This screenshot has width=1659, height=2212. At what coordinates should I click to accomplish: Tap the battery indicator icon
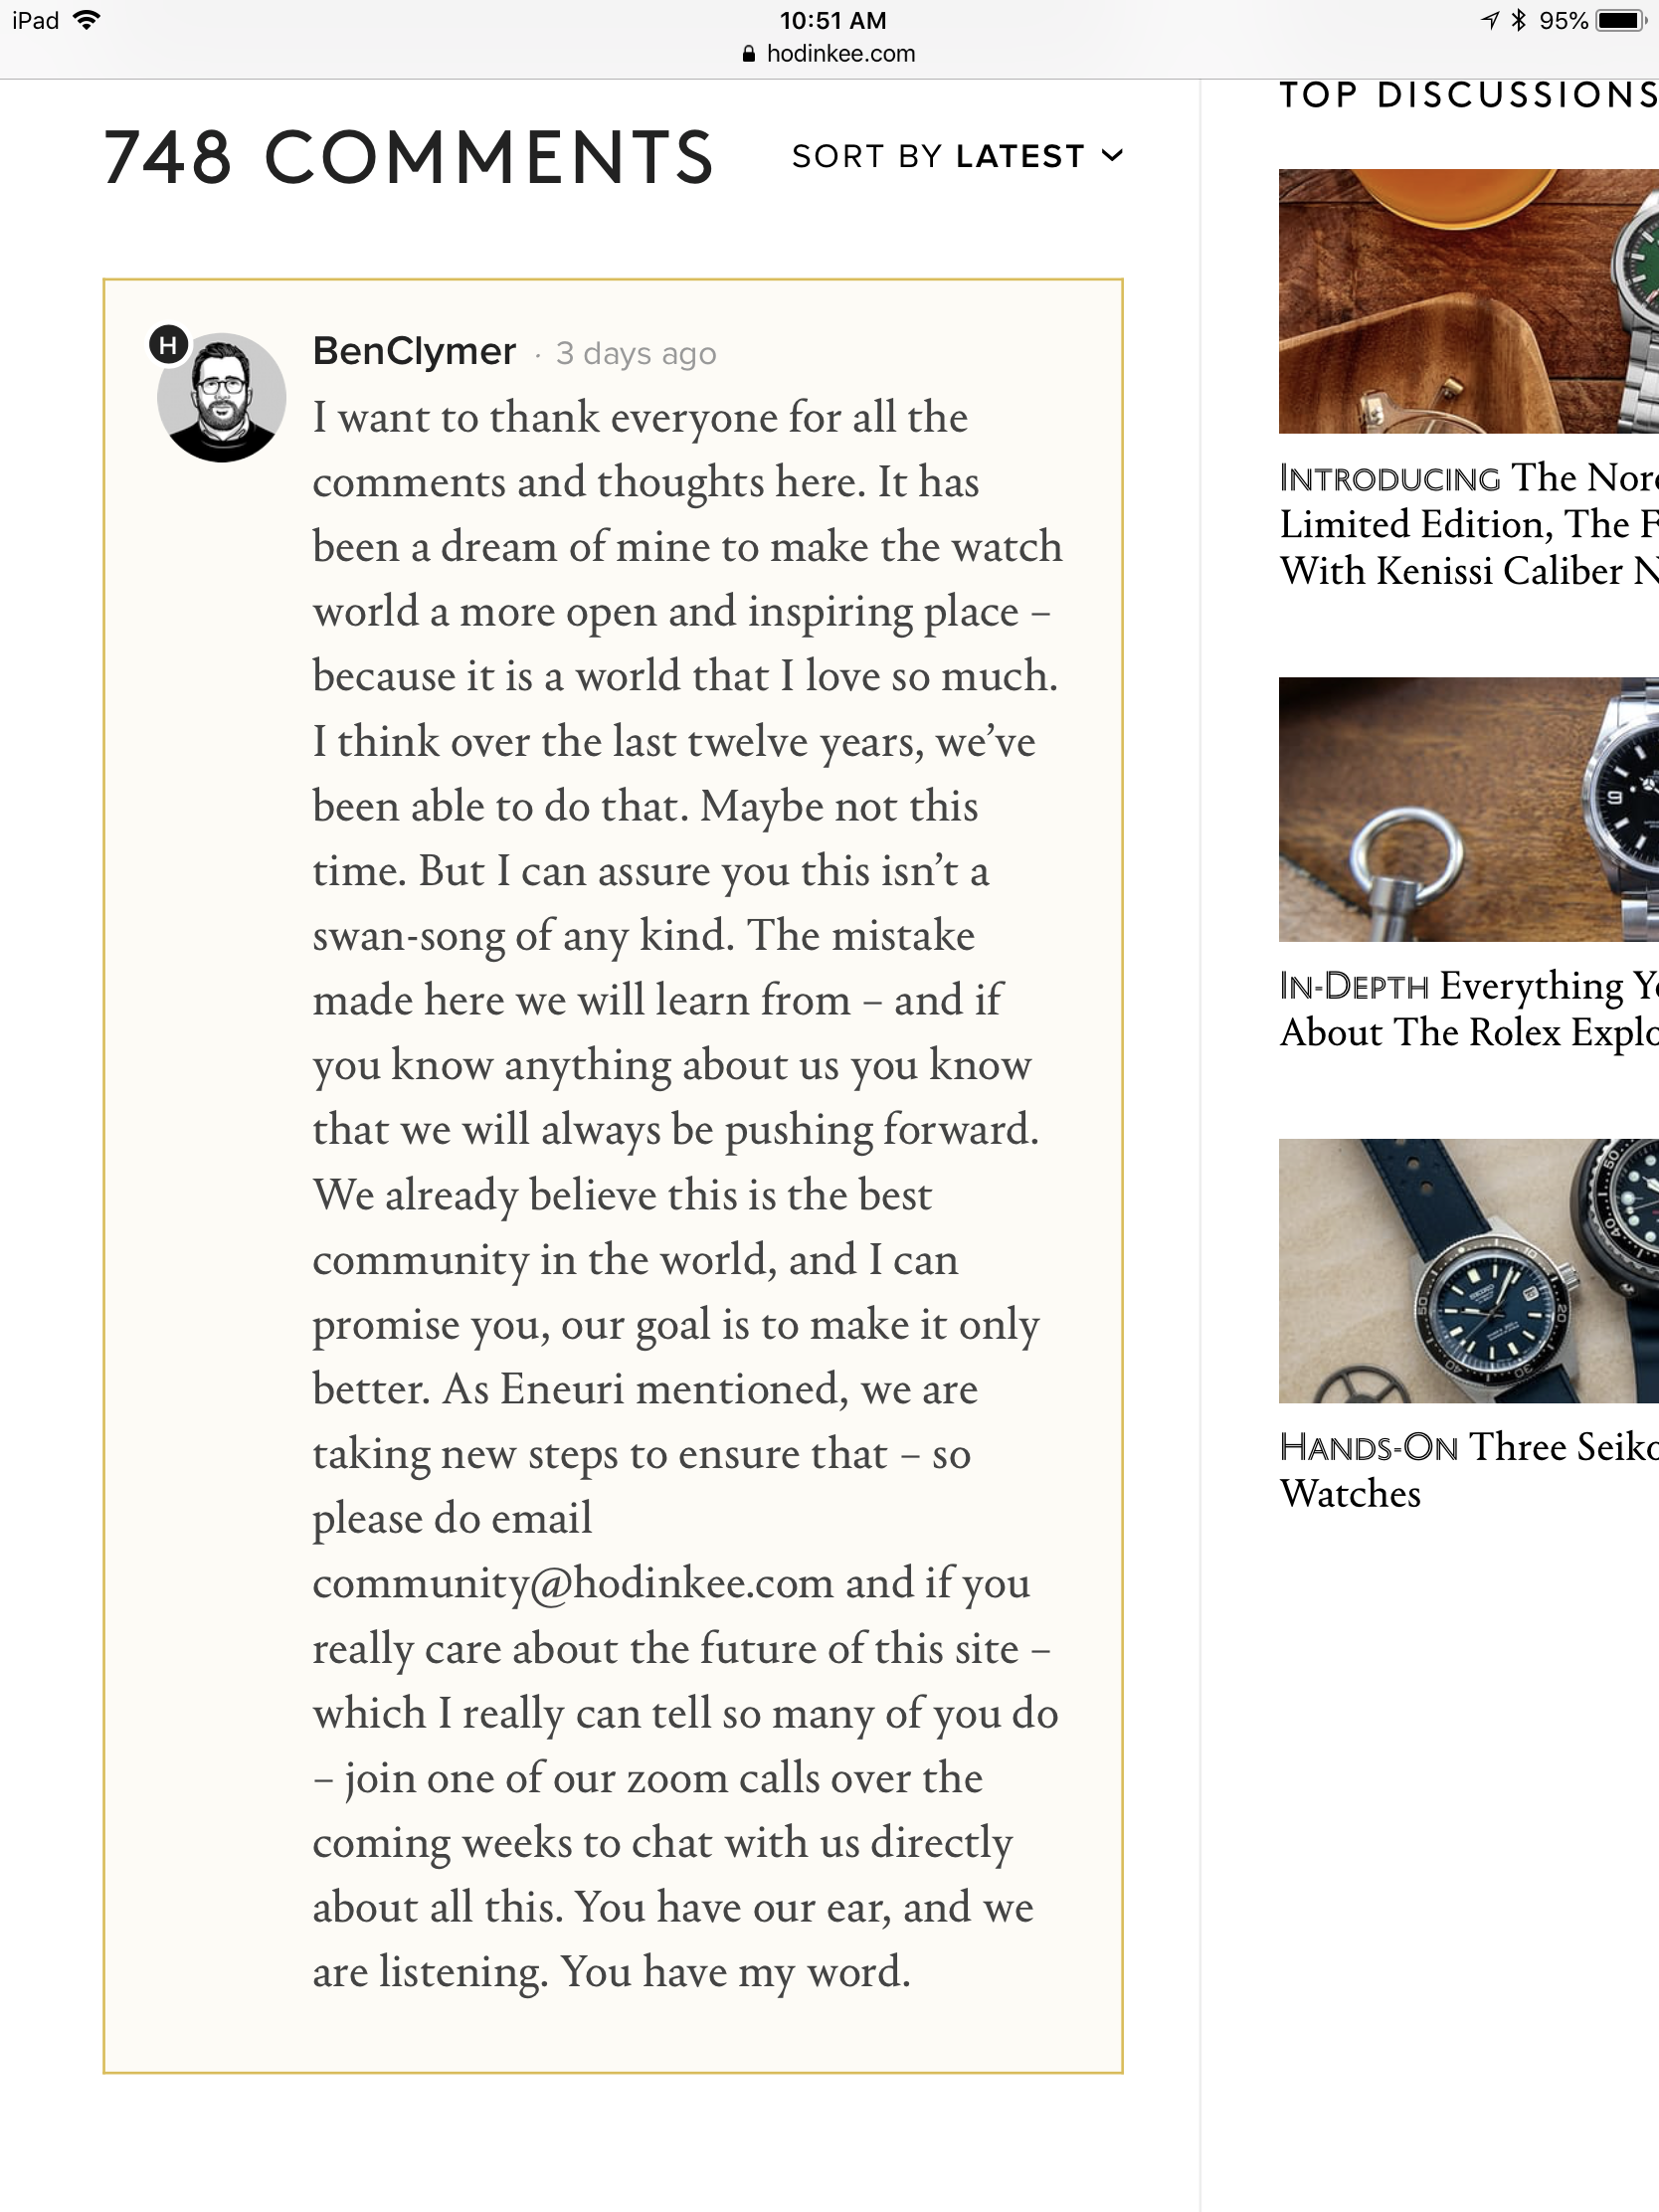click(x=1620, y=20)
